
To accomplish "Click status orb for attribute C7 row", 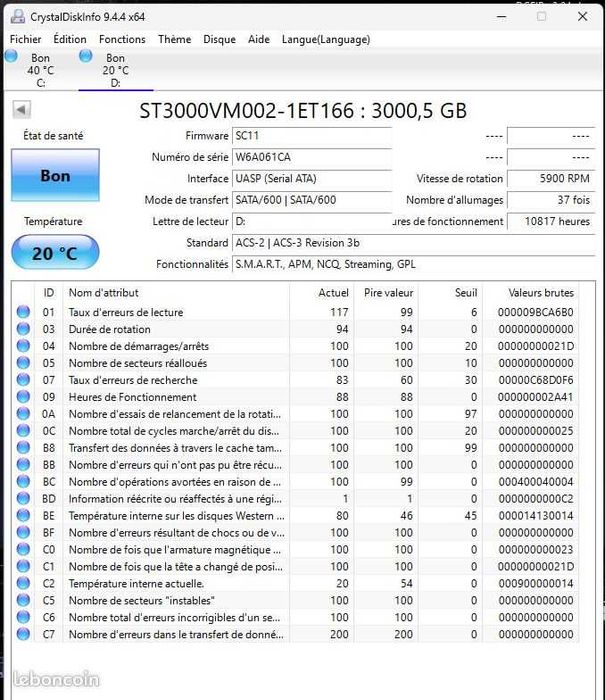I will 23,634.
